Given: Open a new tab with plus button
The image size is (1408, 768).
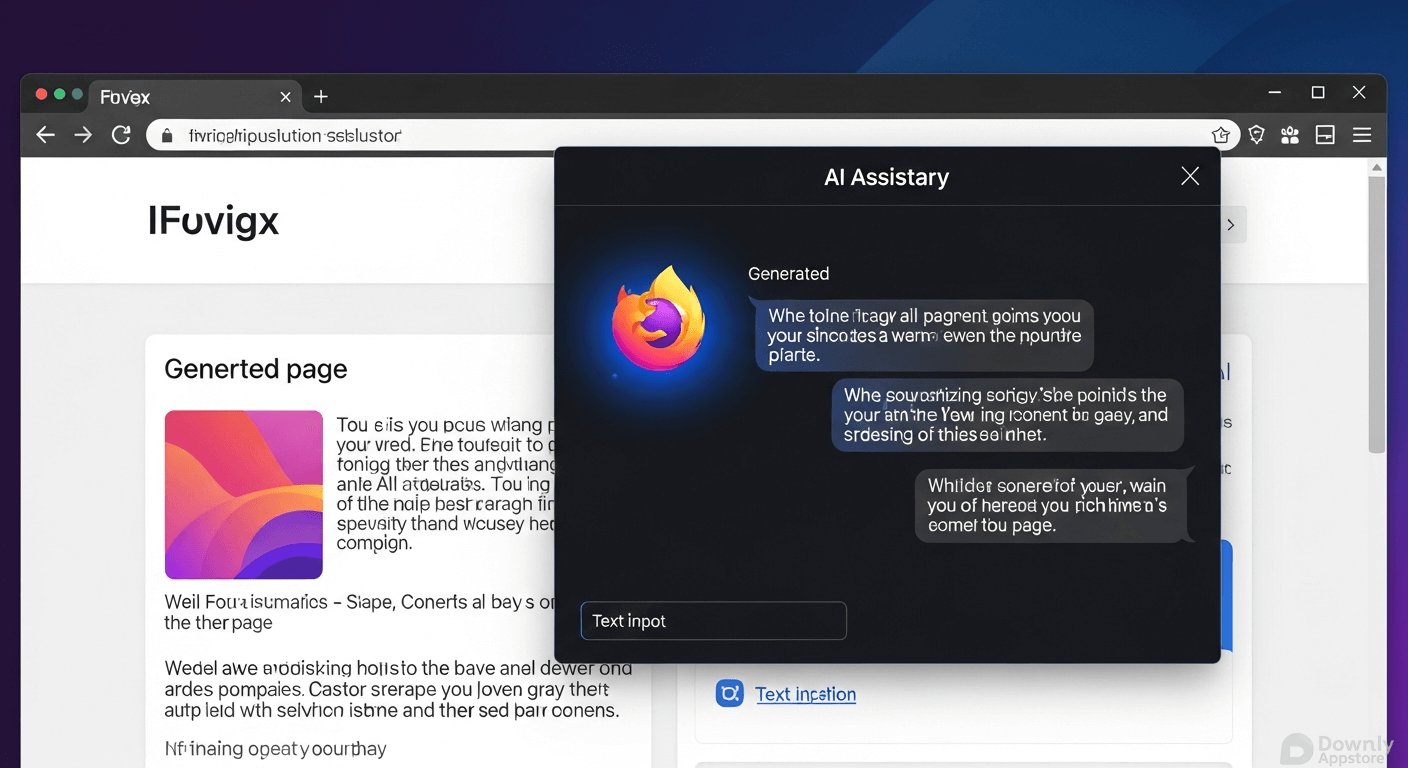Looking at the screenshot, I should coord(321,97).
